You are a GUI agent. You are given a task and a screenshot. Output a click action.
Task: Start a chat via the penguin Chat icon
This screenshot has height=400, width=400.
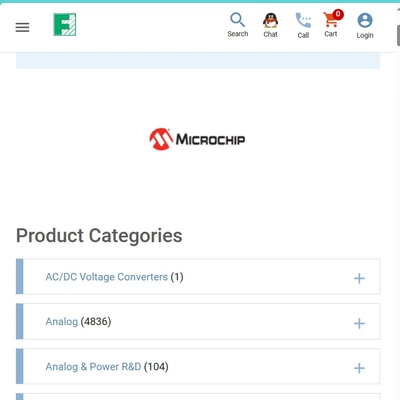[x=270, y=20]
